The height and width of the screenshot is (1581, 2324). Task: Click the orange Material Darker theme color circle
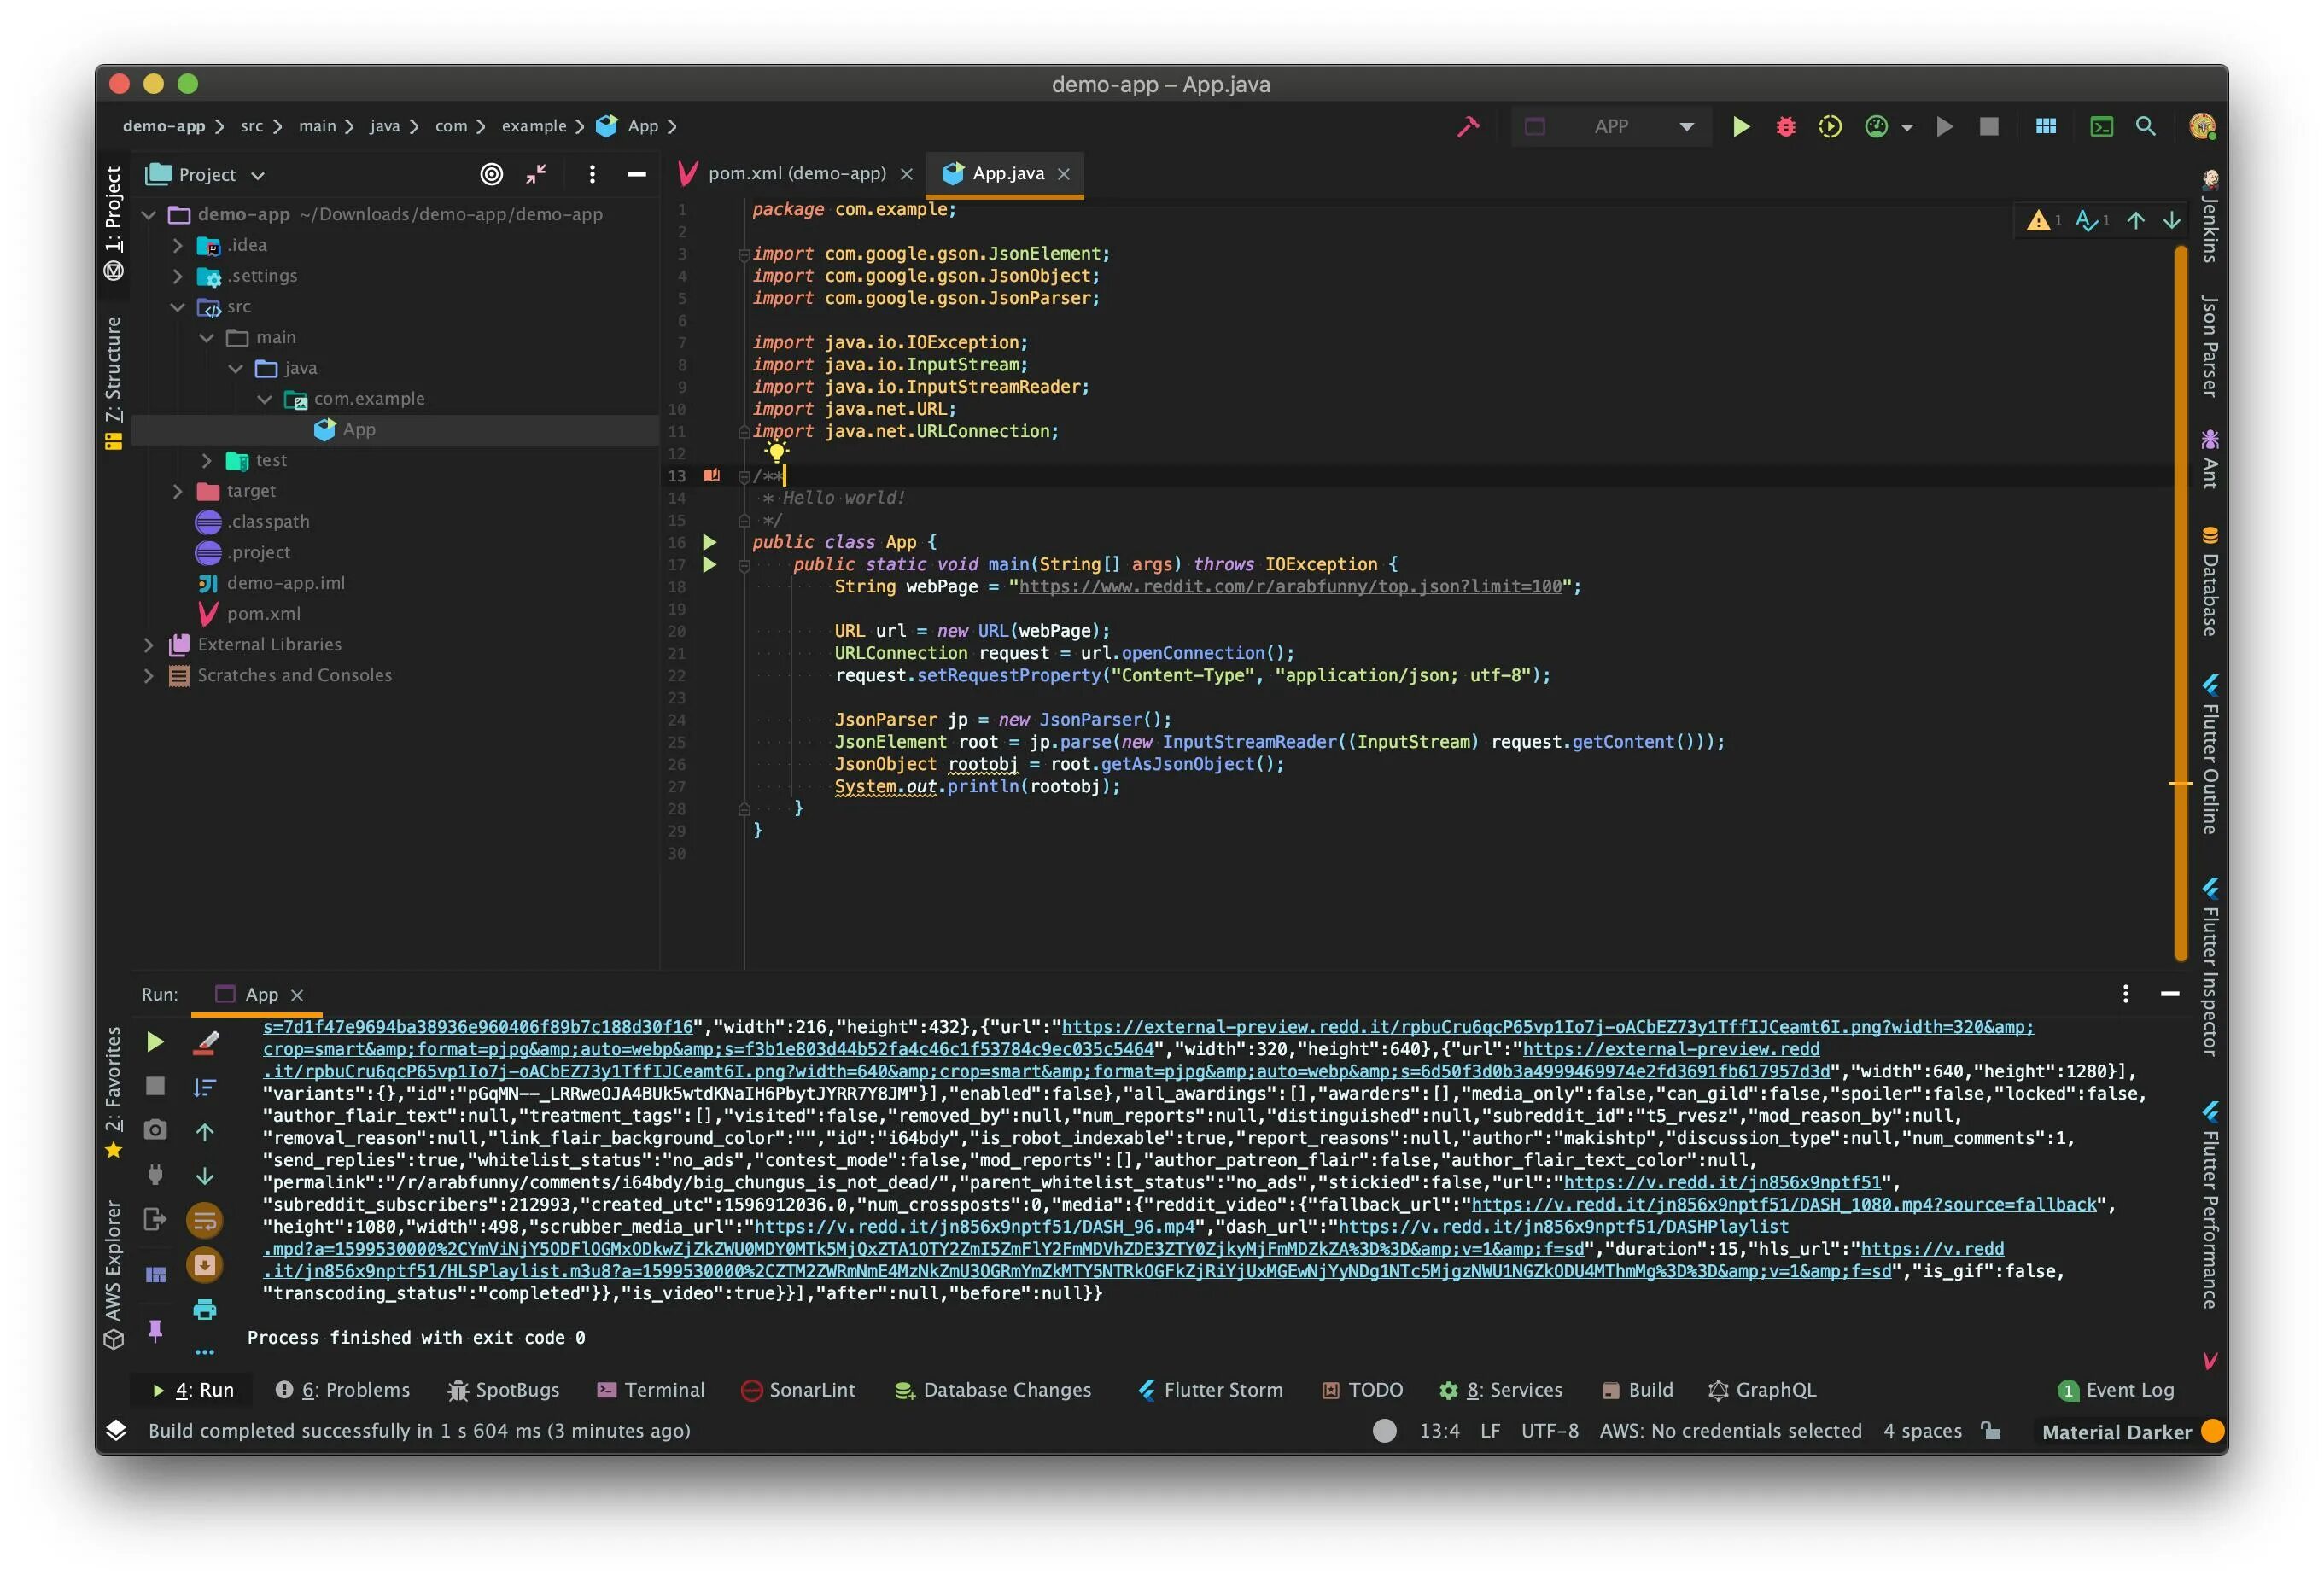pyautogui.click(x=2213, y=1431)
